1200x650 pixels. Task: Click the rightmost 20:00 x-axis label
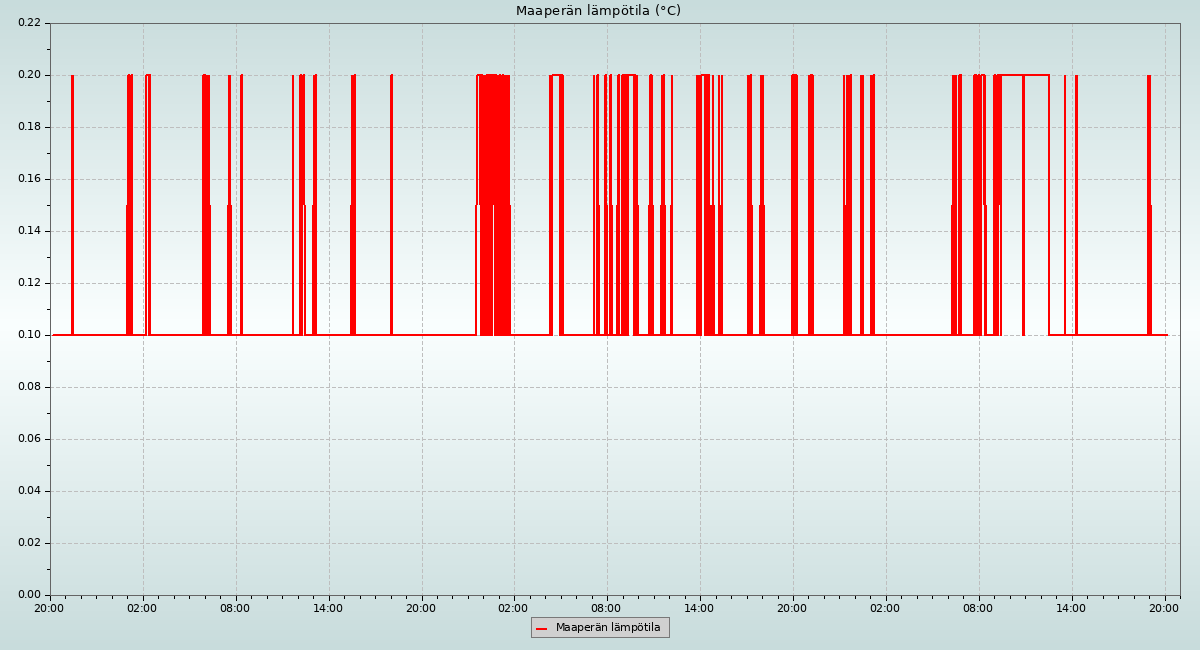pos(1164,608)
